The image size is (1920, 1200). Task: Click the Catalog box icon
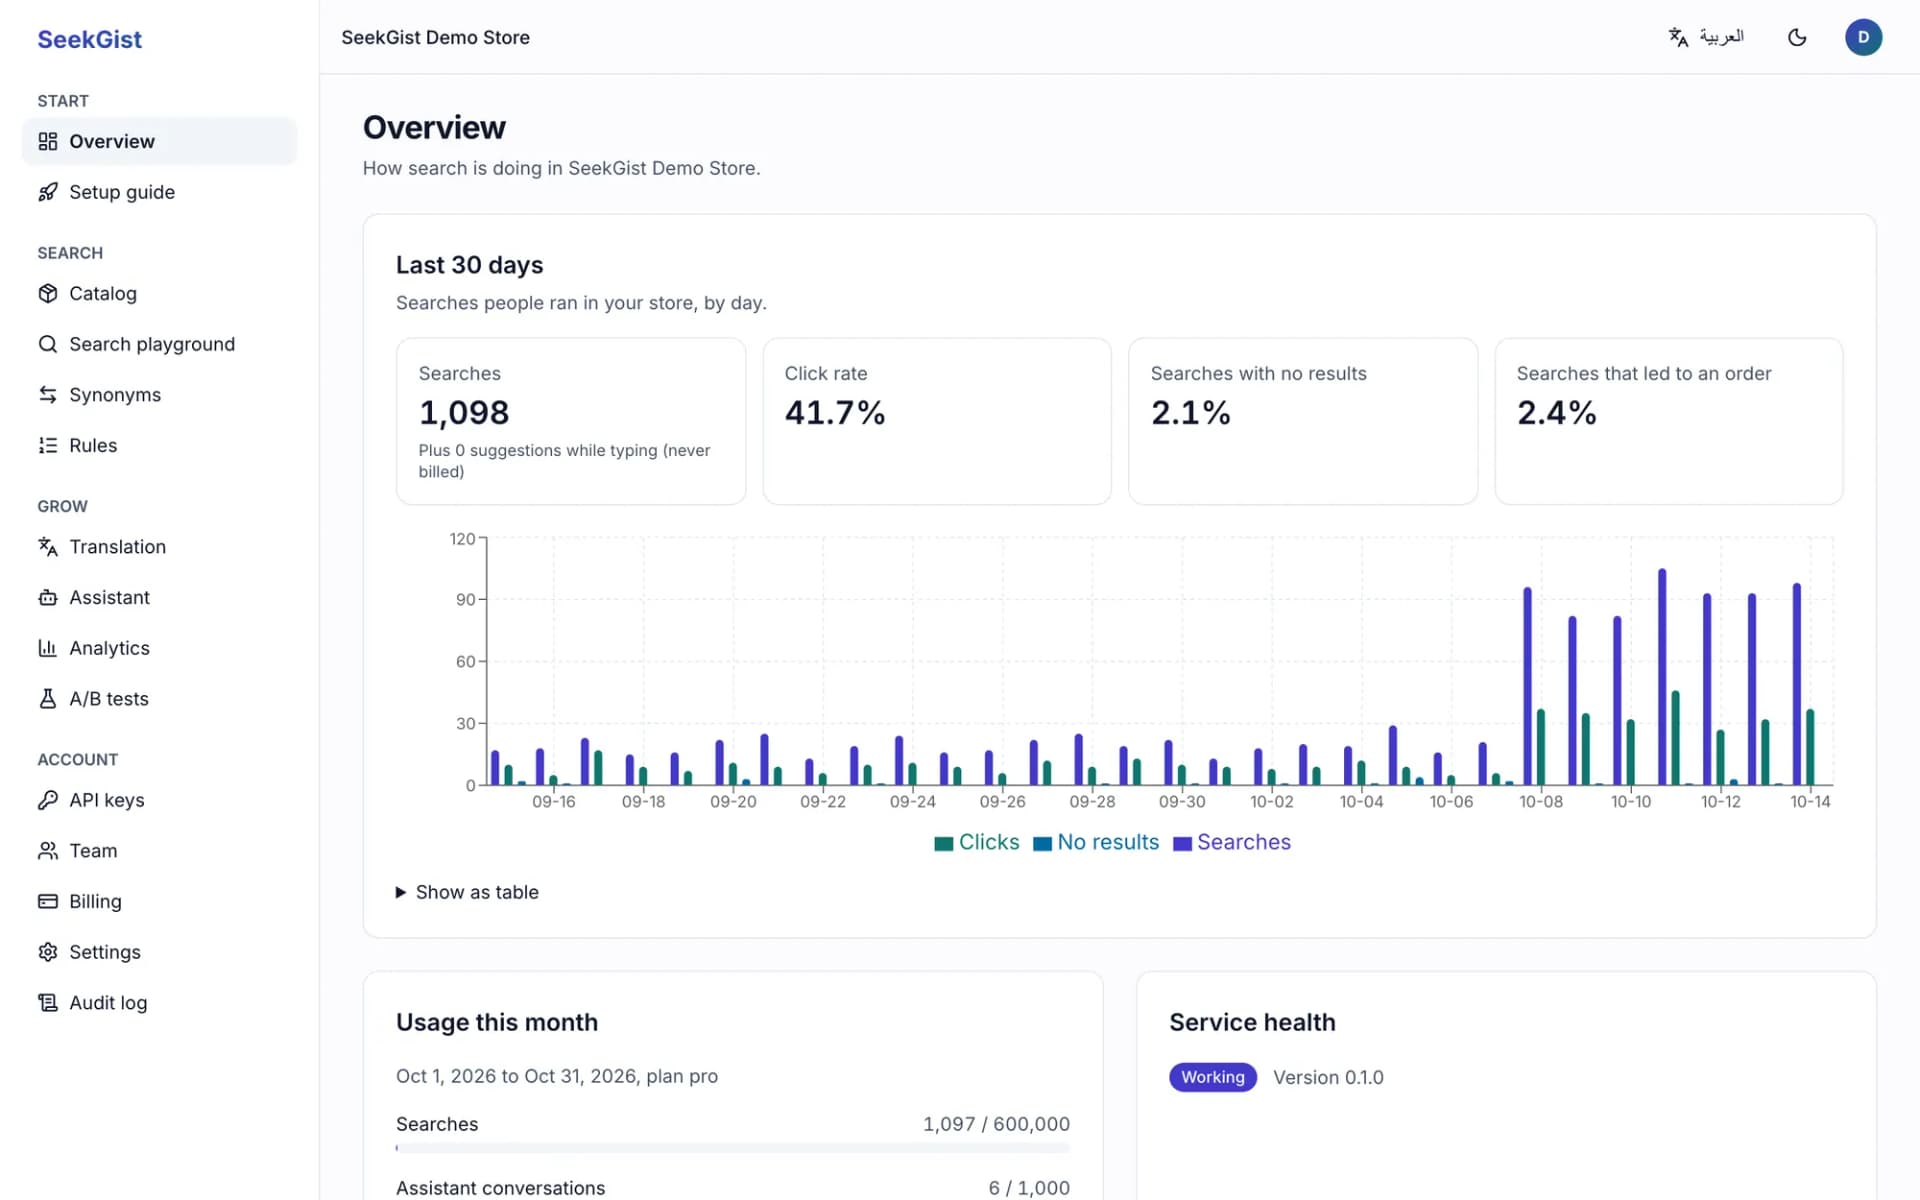(47, 293)
